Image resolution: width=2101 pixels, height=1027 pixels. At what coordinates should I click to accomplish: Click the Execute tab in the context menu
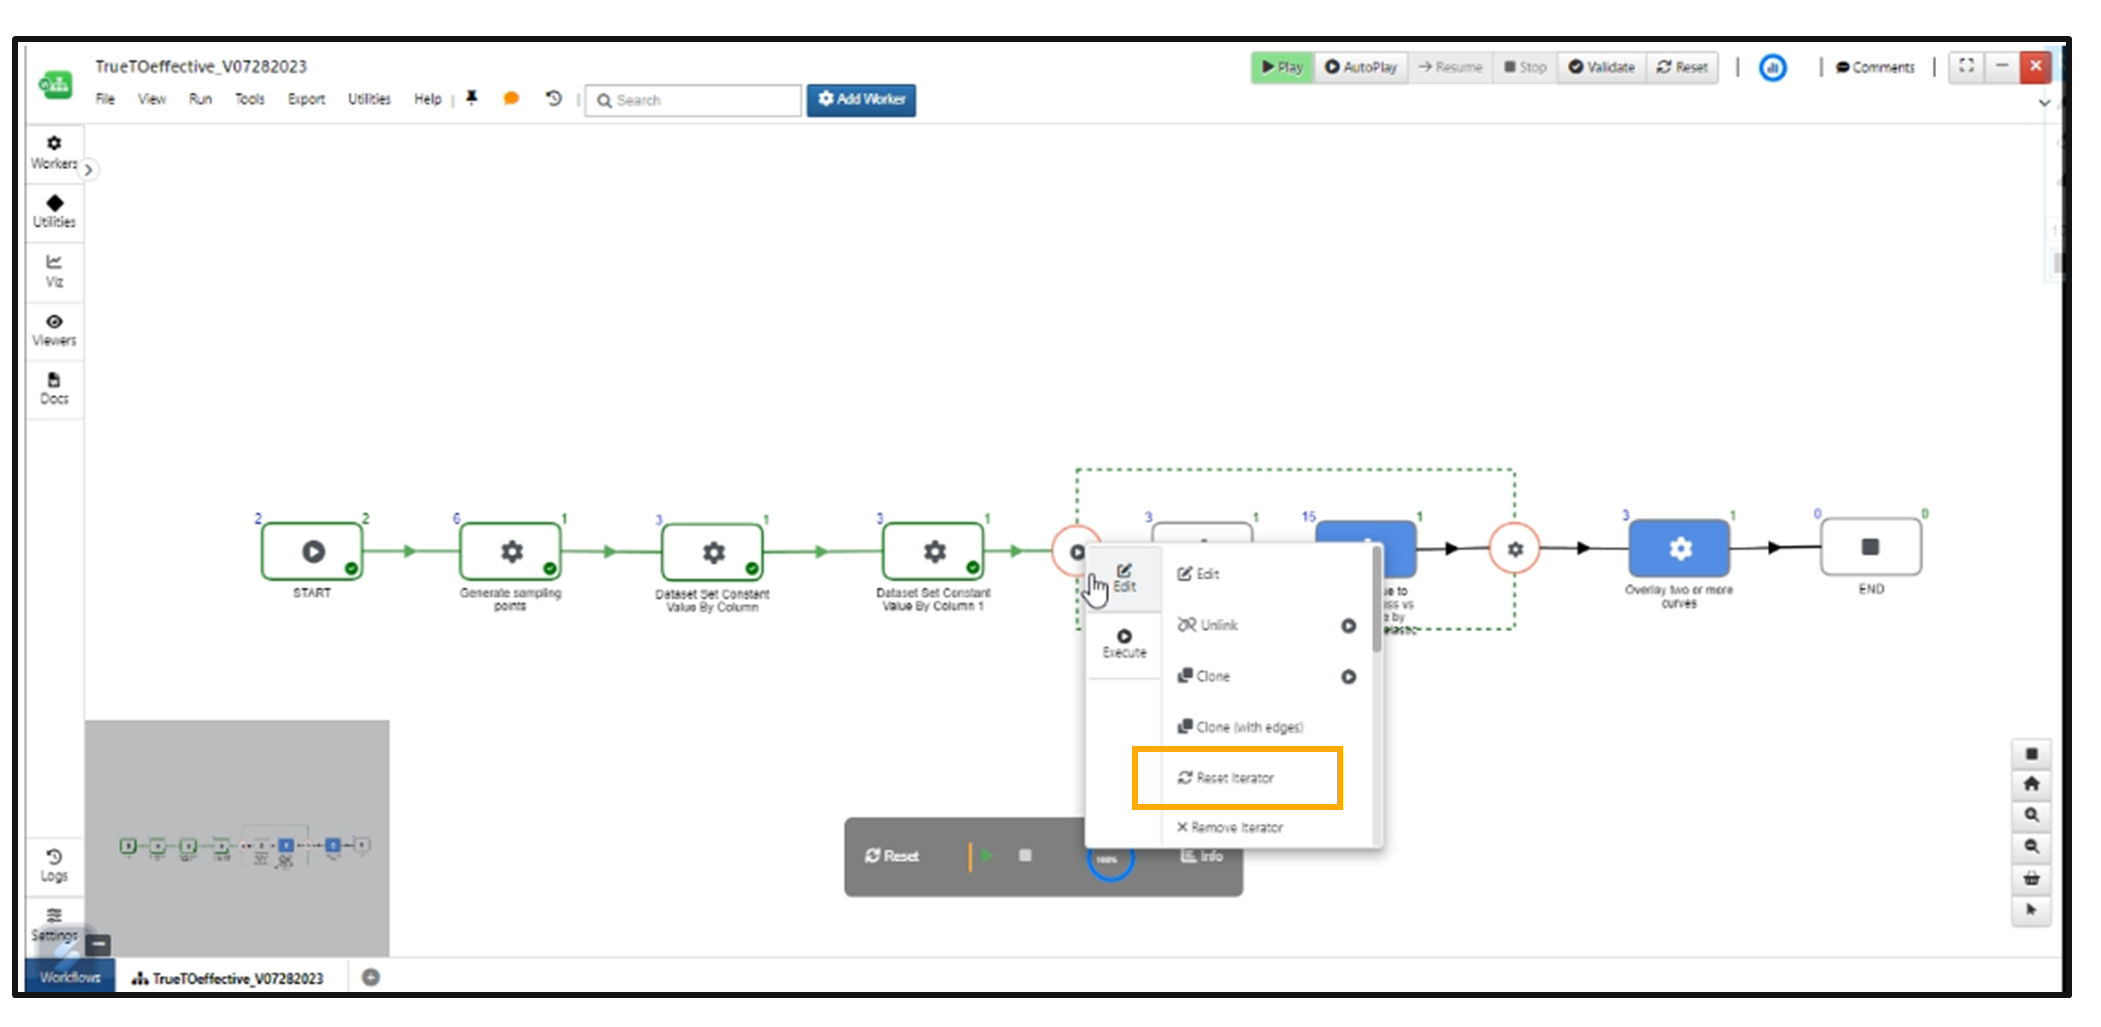1124,644
